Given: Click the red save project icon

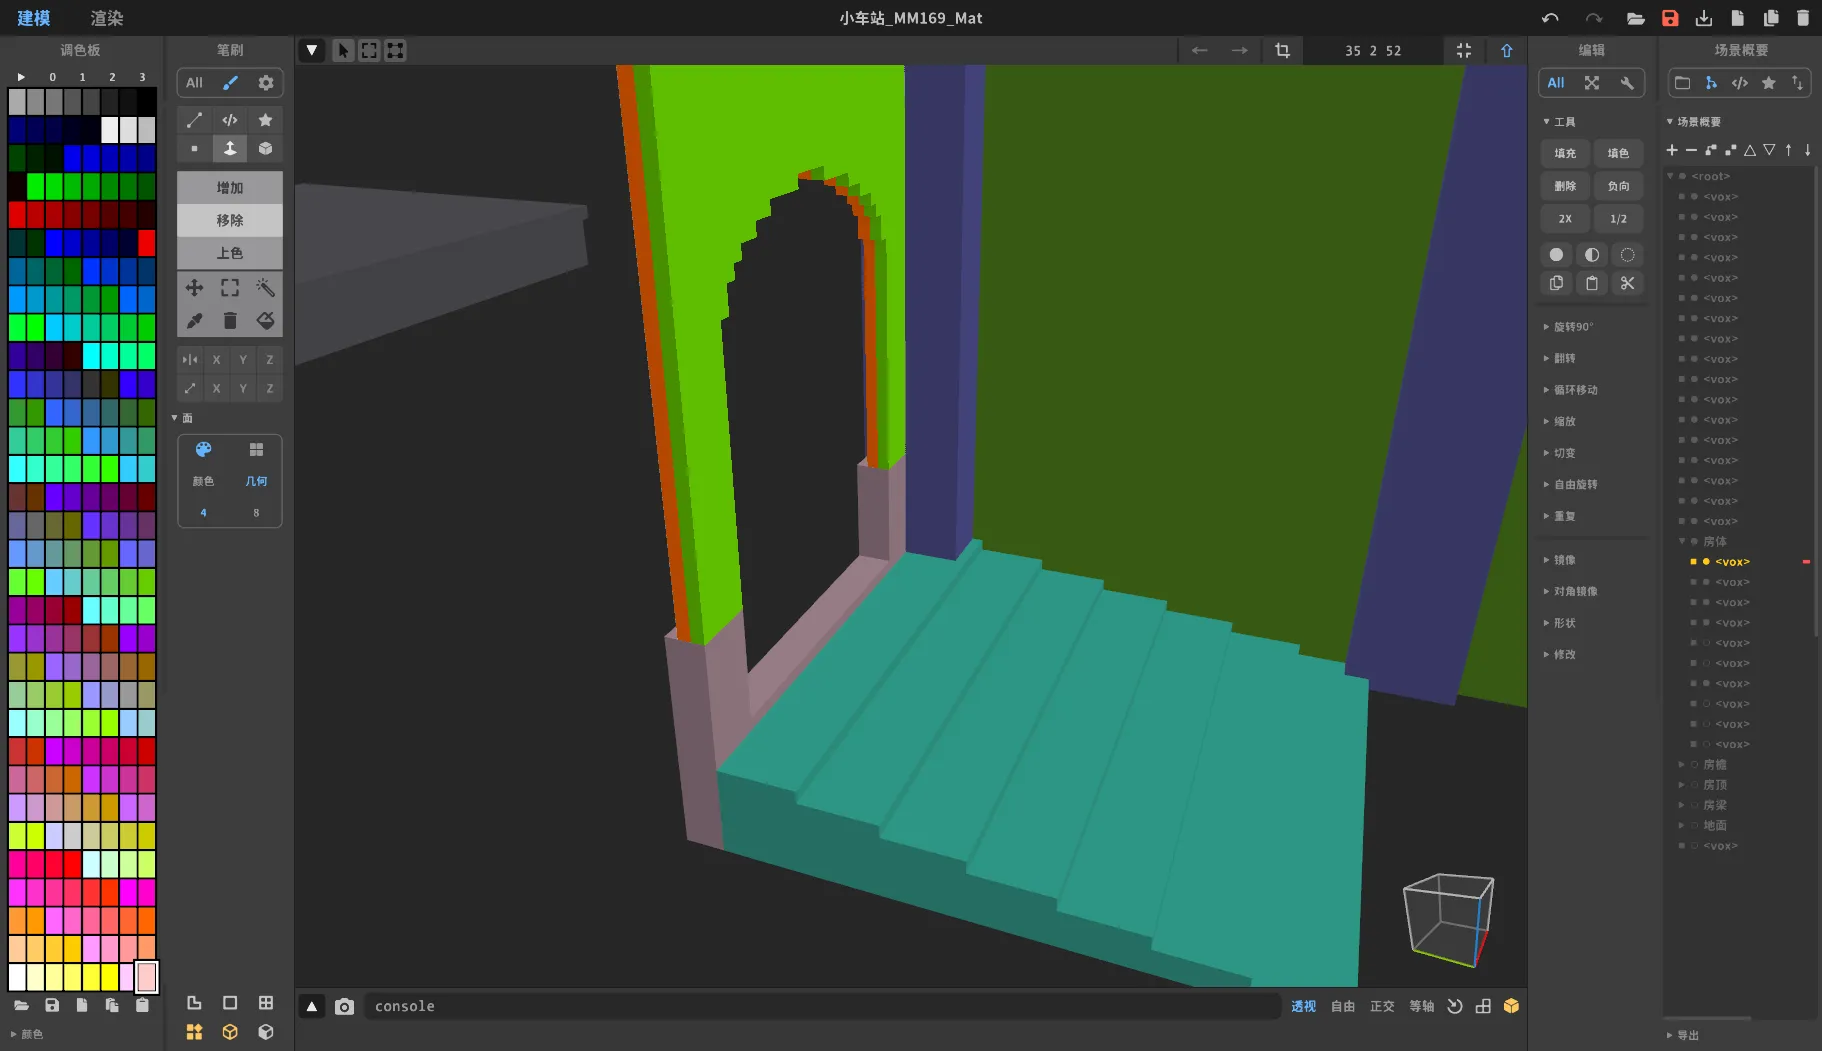Looking at the screenshot, I should (1670, 18).
